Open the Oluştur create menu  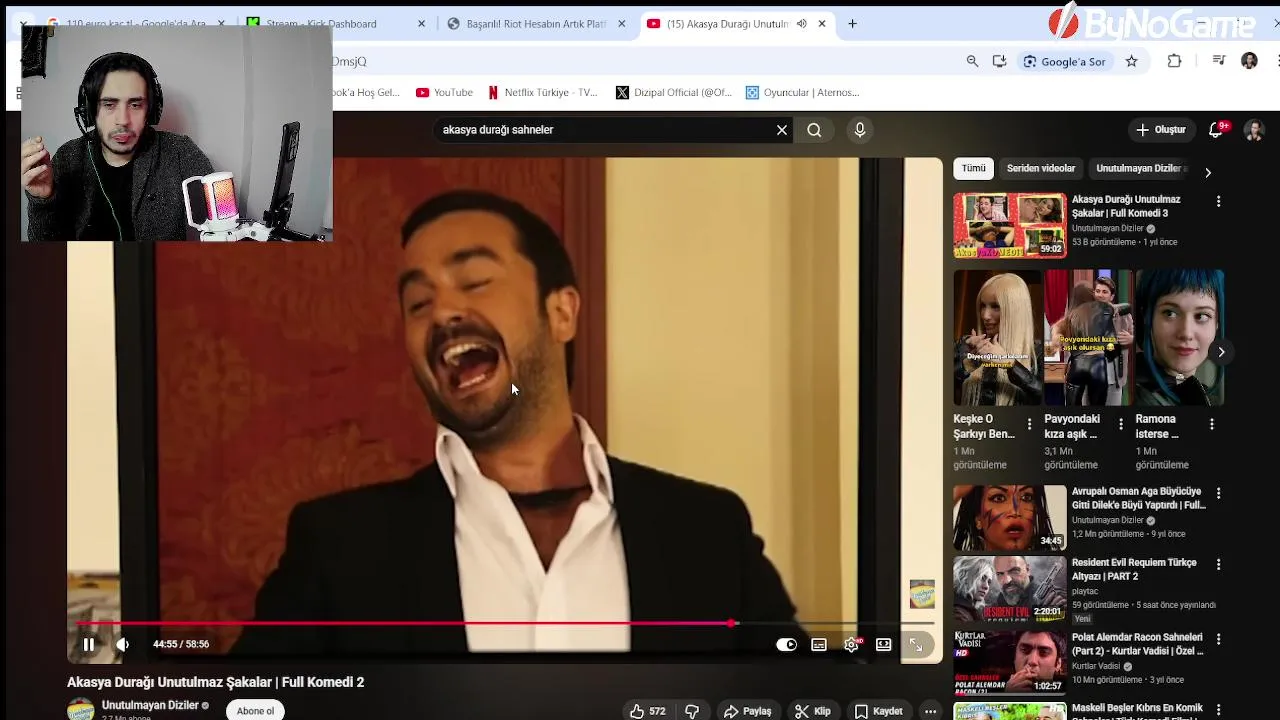(x=1161, y=130)
